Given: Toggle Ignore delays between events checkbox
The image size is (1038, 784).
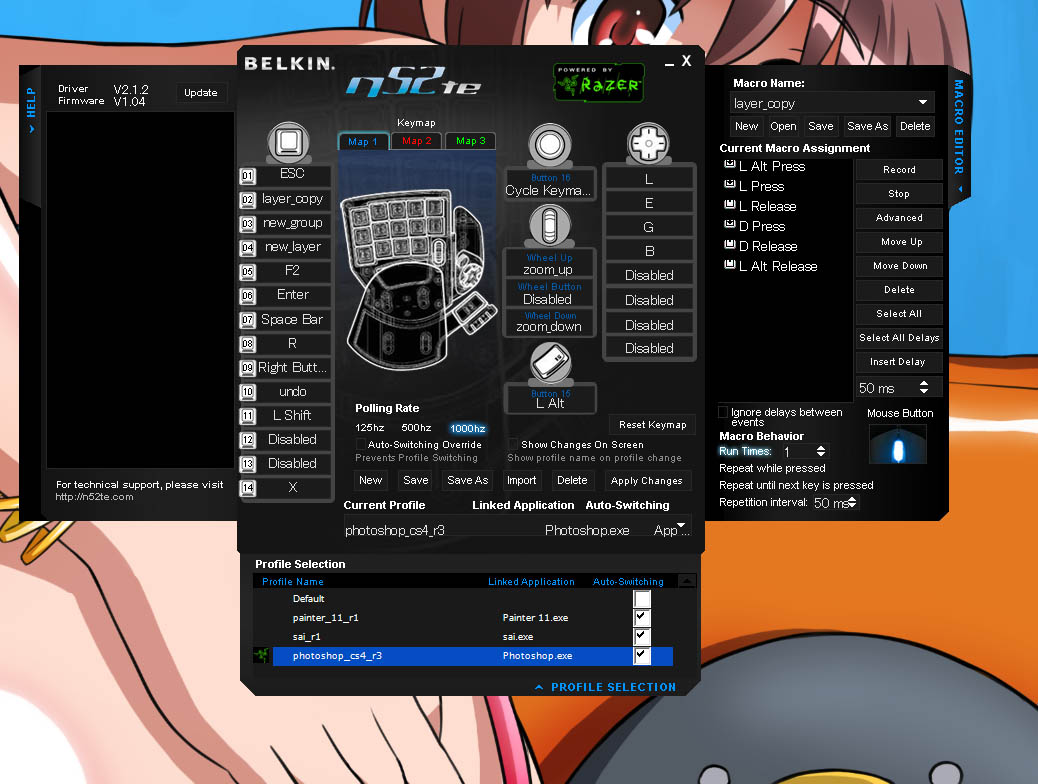Looking at the screenshot, I should (x=724, y=413).
